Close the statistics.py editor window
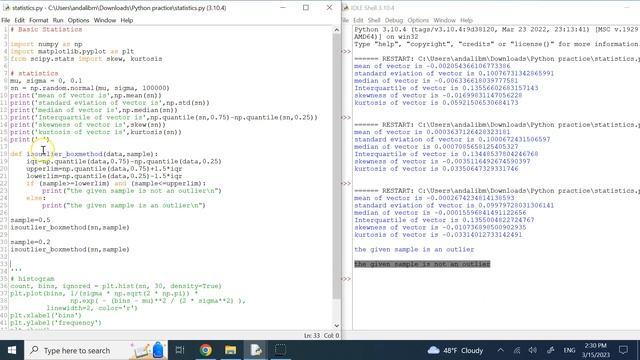640x360 pixels. [329, 7]
